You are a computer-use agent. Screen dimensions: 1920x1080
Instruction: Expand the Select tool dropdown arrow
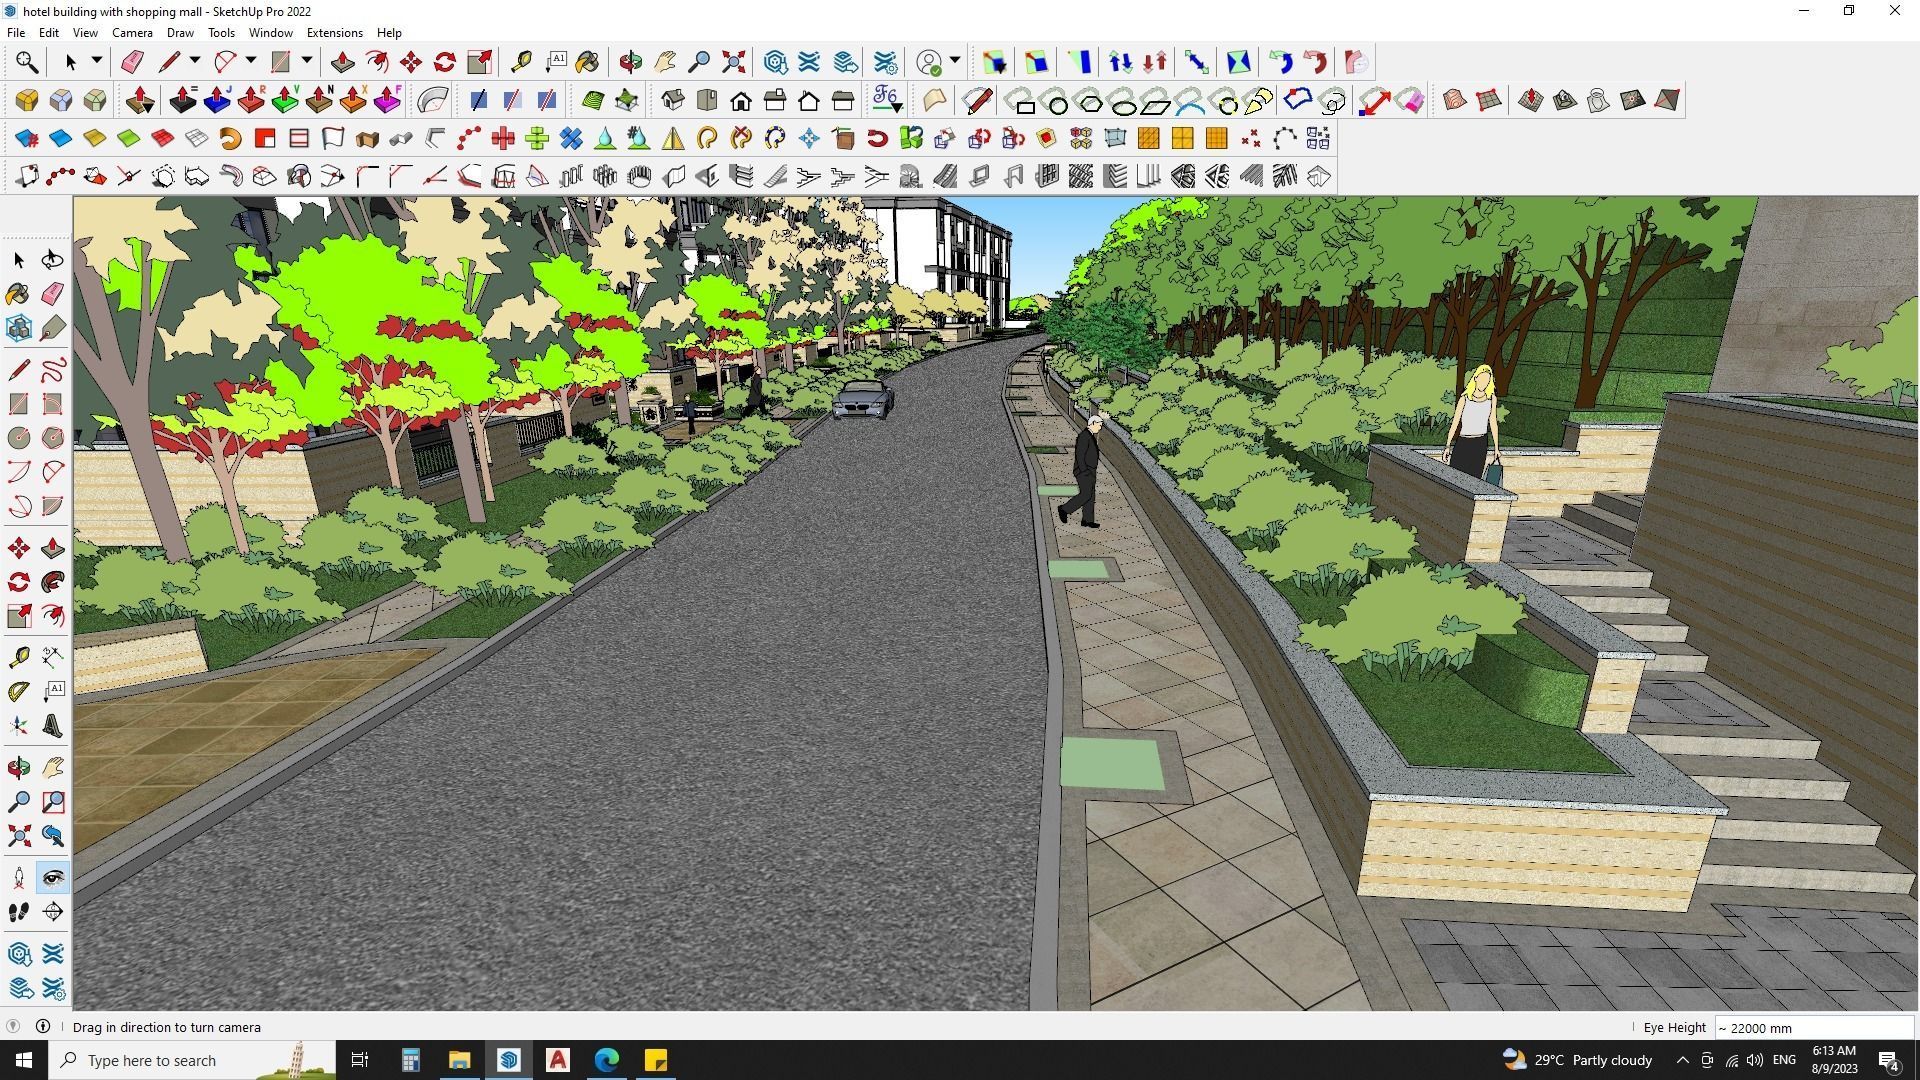pyautogui.click(x=97, y=61)
